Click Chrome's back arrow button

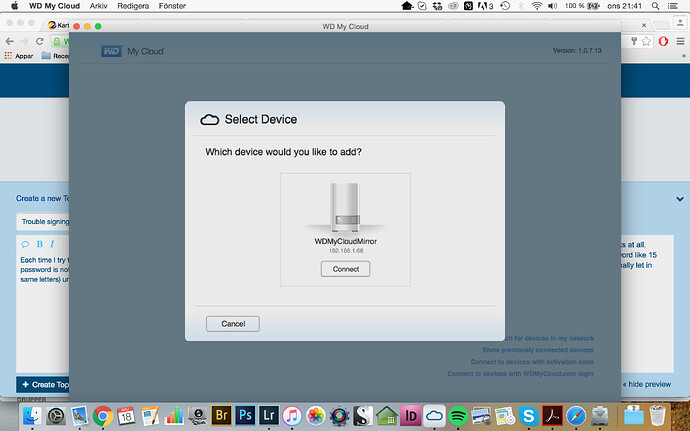(9, 41)
